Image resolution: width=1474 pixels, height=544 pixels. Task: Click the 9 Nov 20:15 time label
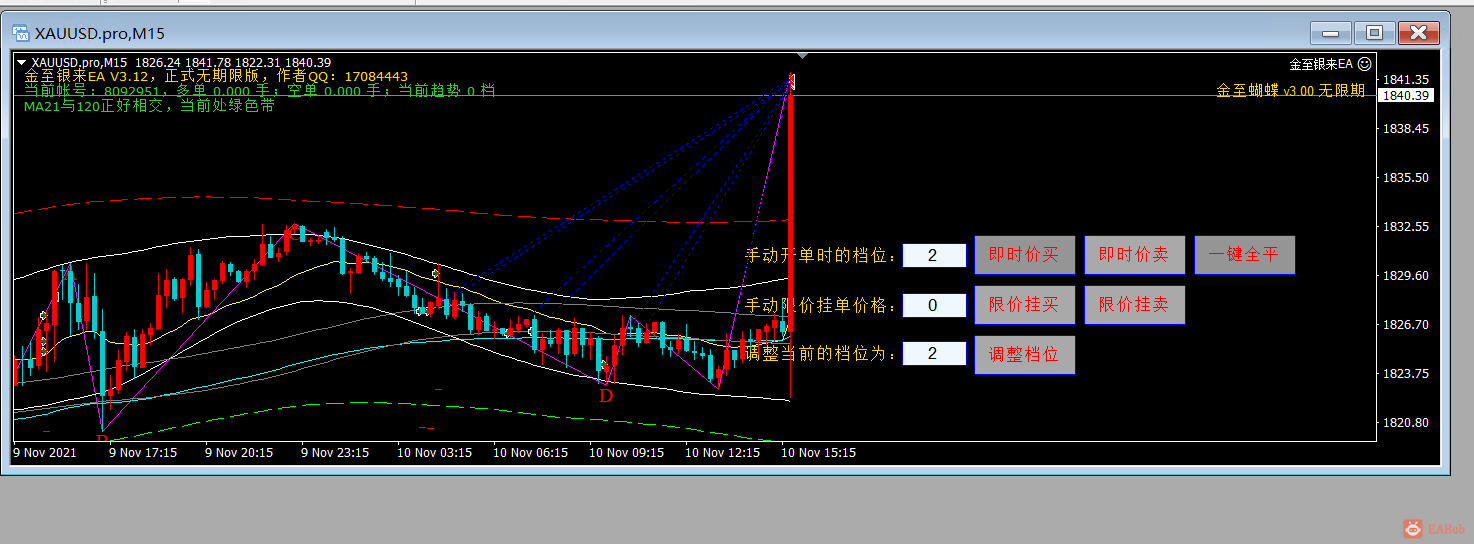click(239, 453)
